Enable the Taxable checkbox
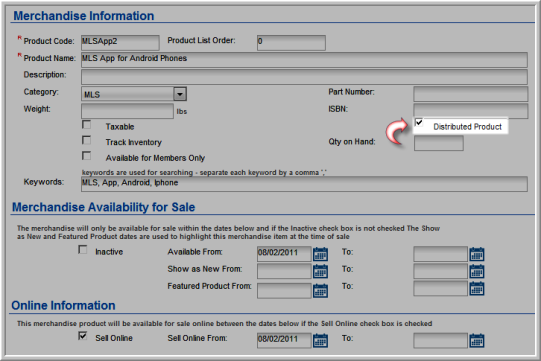 point(87,124)
